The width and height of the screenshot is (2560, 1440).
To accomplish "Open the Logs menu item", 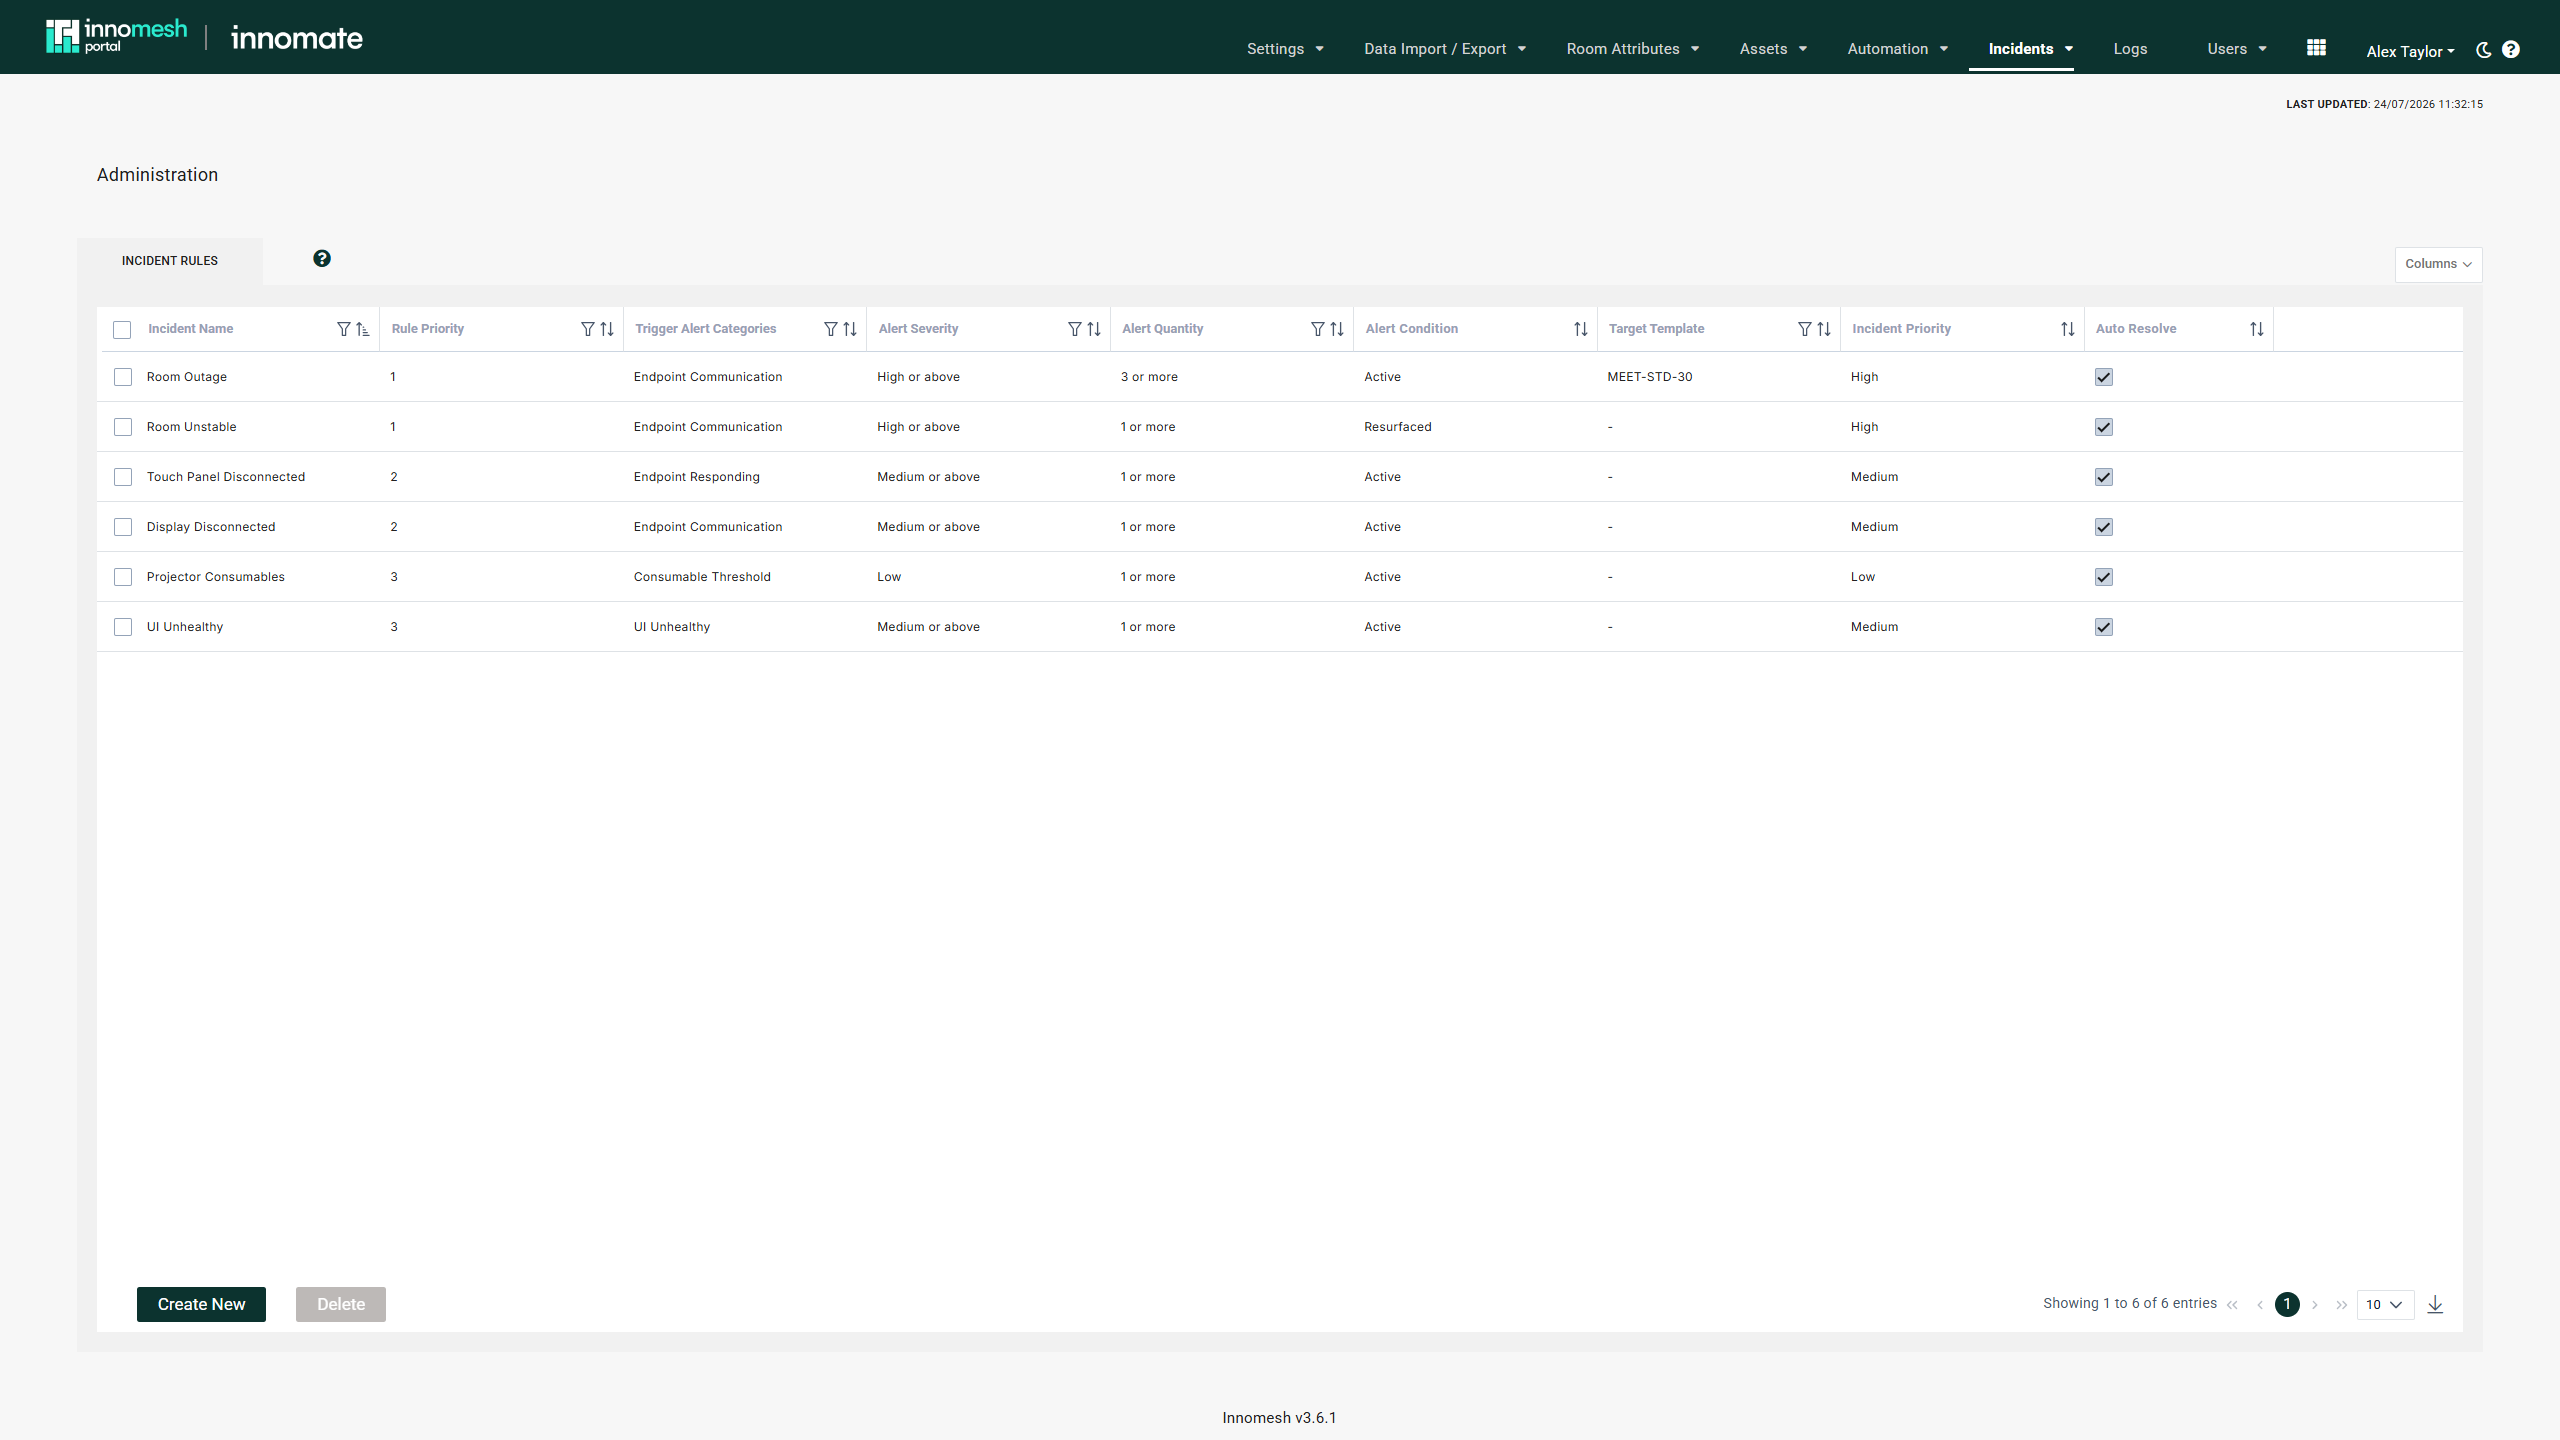I will point(2130,49).
